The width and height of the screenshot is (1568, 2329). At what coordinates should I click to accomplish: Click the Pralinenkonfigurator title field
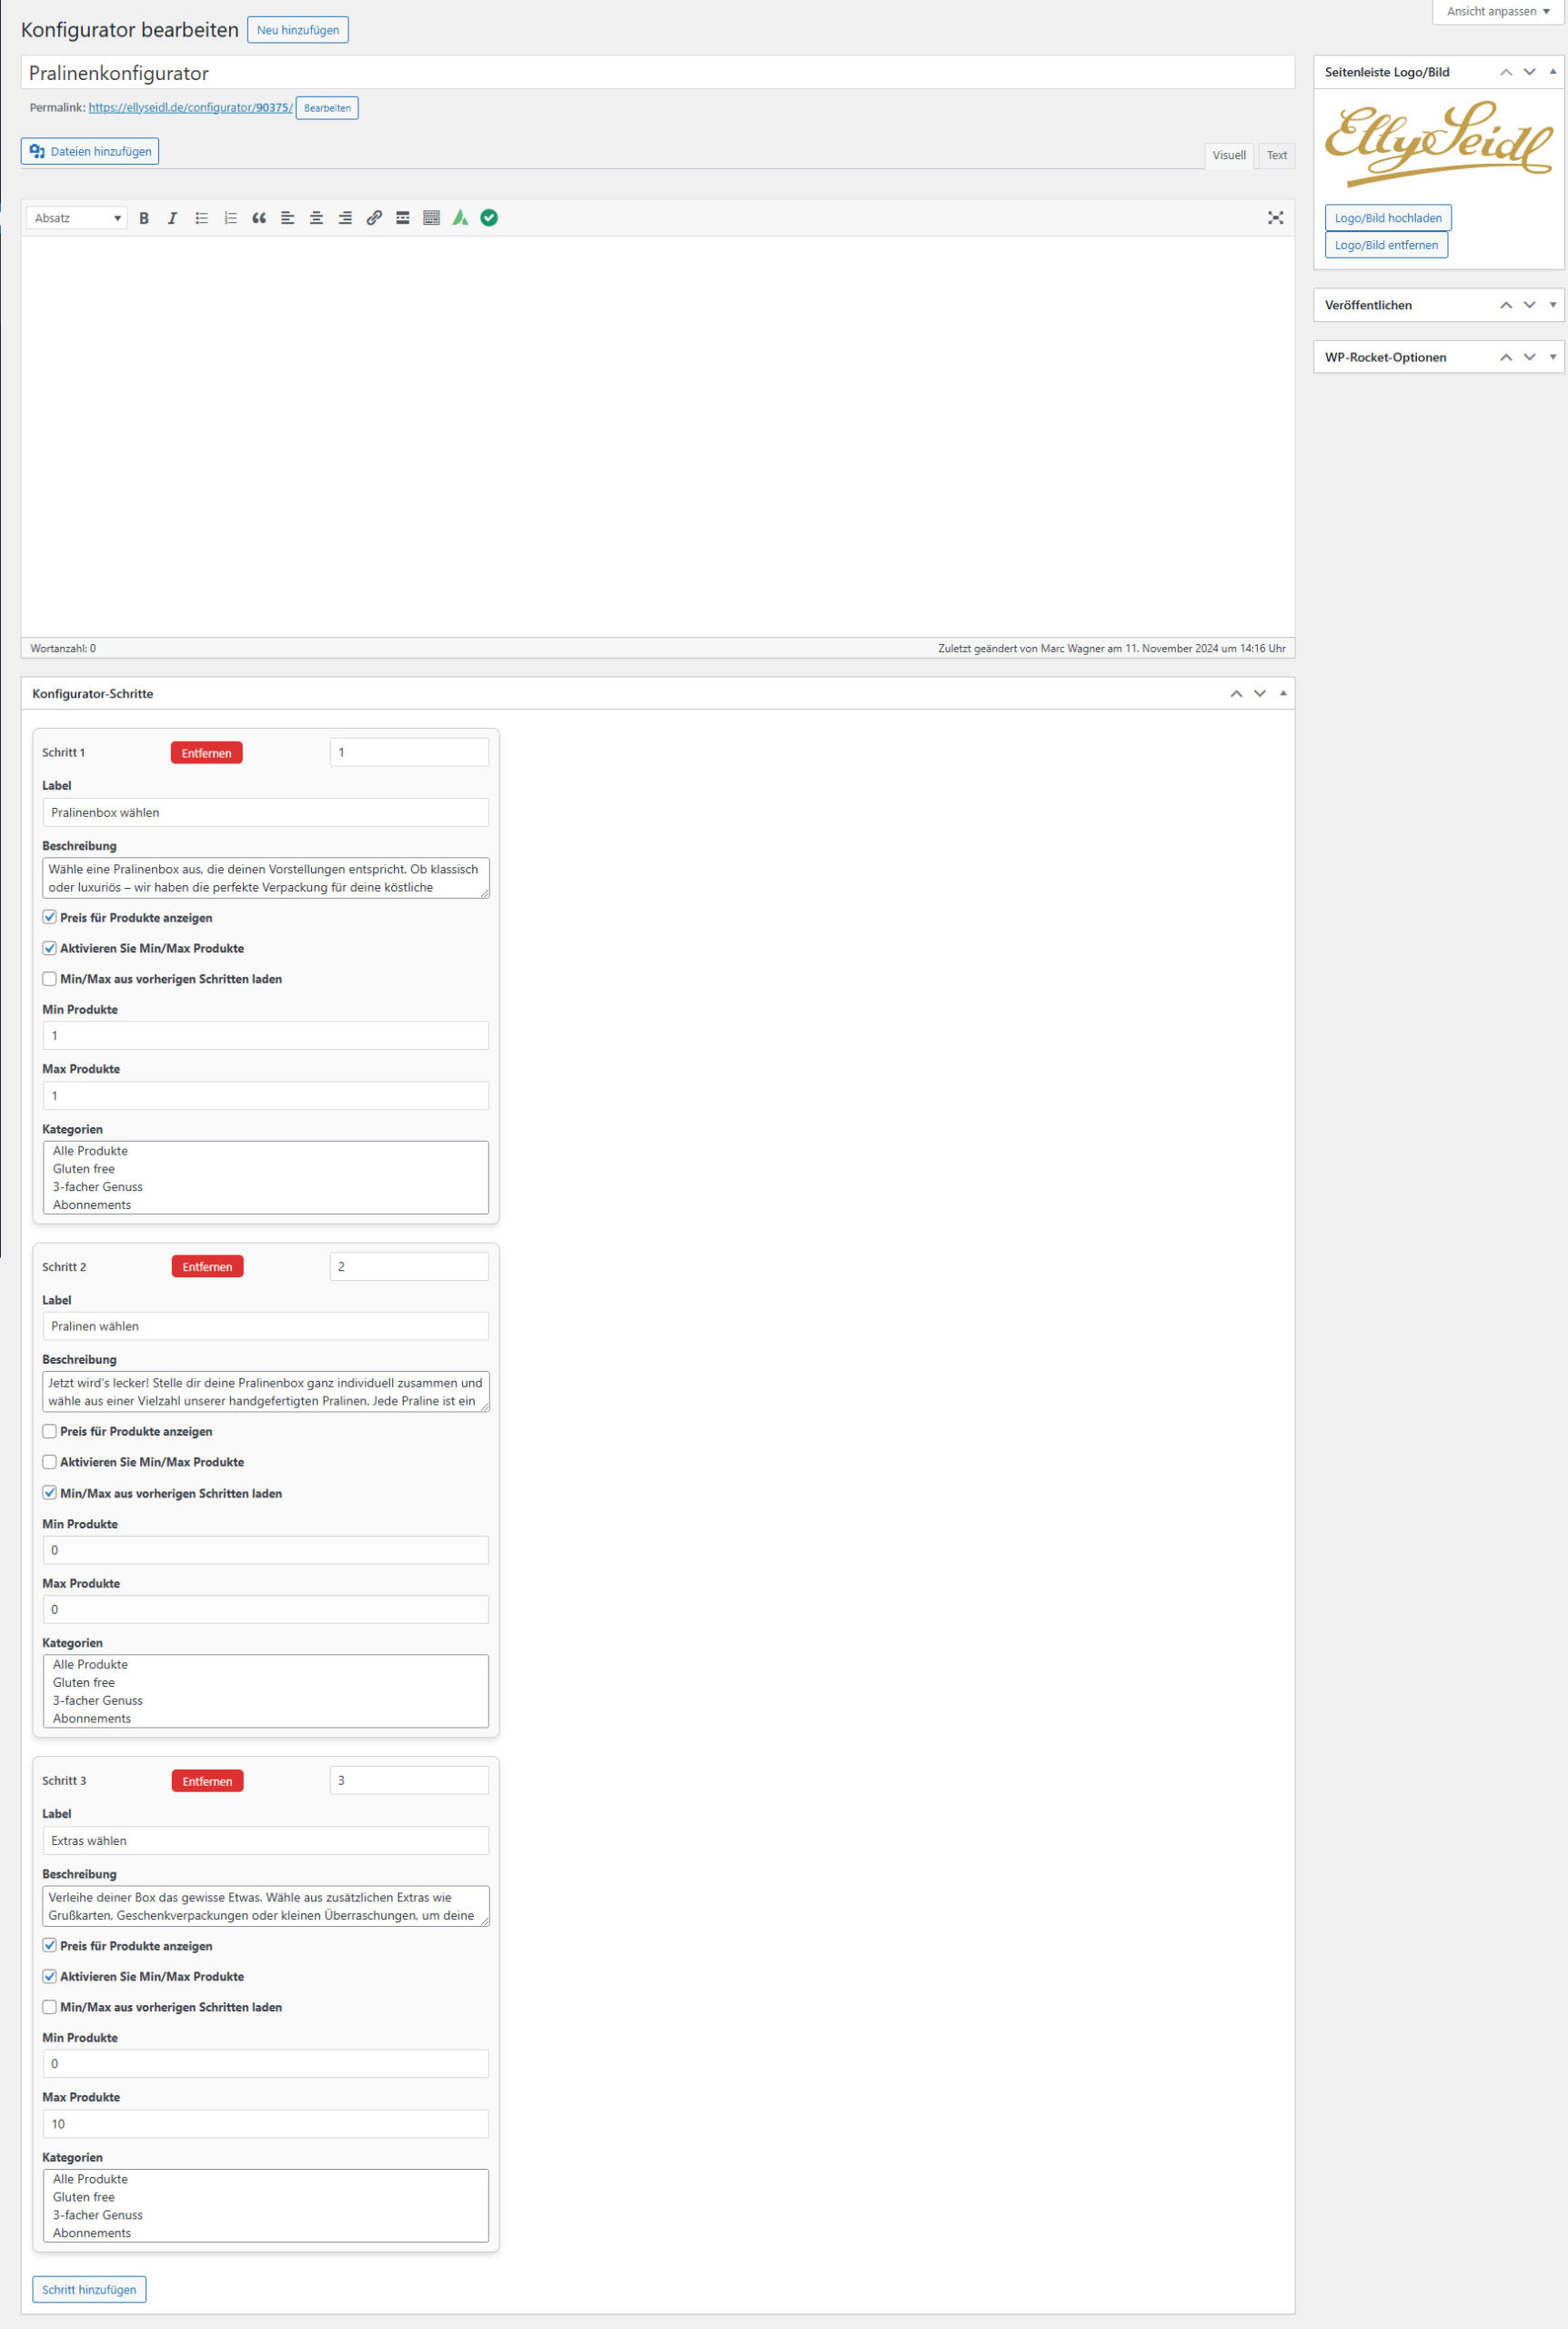pyautogui.click(x=658, y=73)
